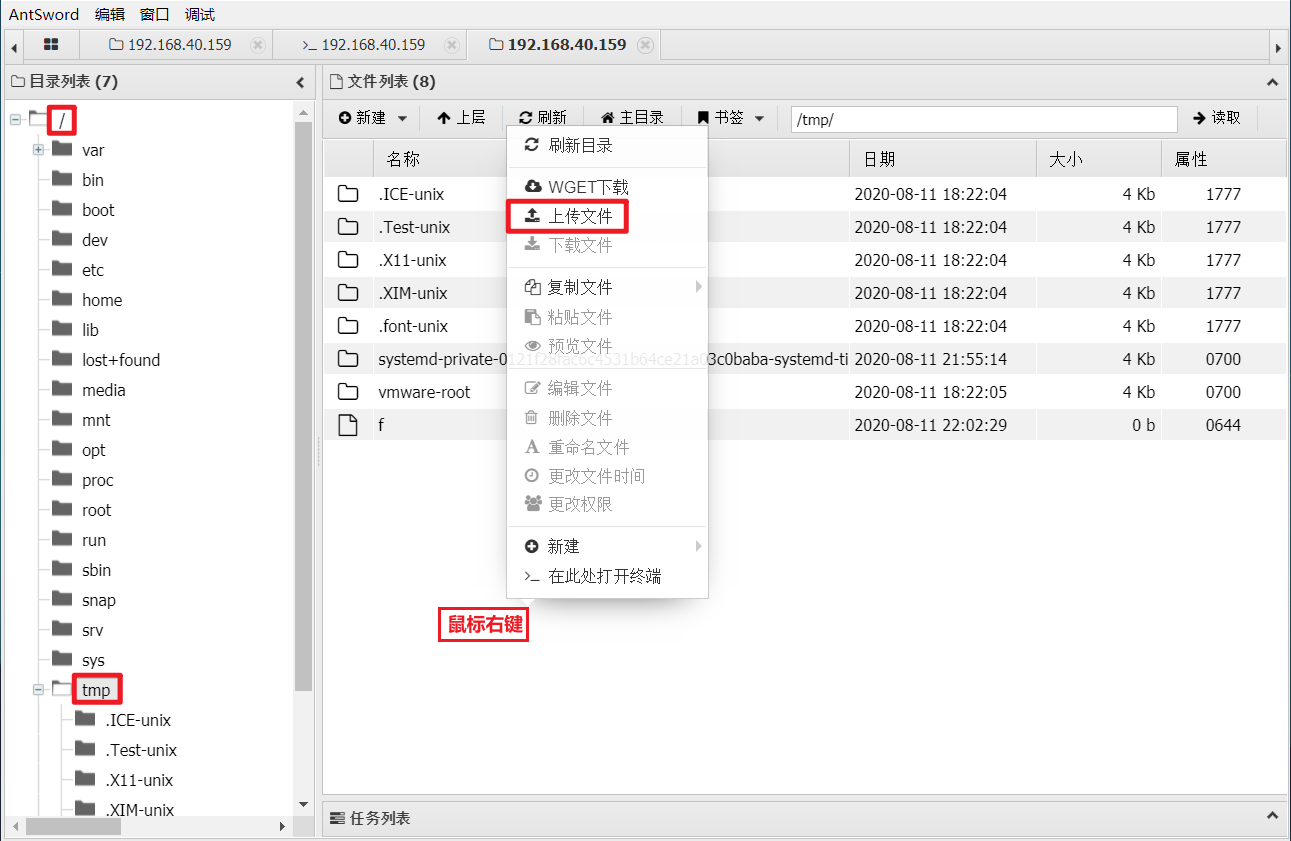Select the bin folder in tree
The height and width of the screenshot is (841, 1291).
93,180
